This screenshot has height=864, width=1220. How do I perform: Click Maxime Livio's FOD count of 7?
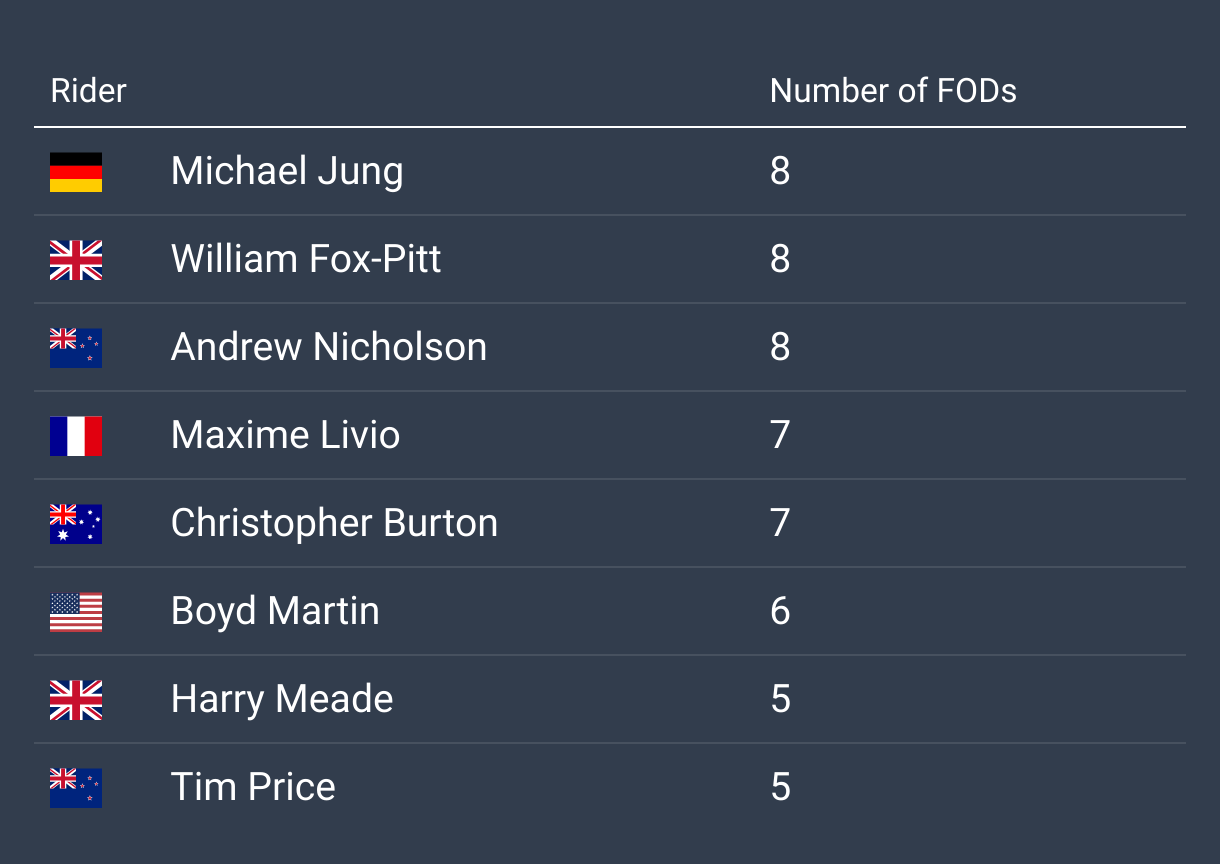[780, 436]
